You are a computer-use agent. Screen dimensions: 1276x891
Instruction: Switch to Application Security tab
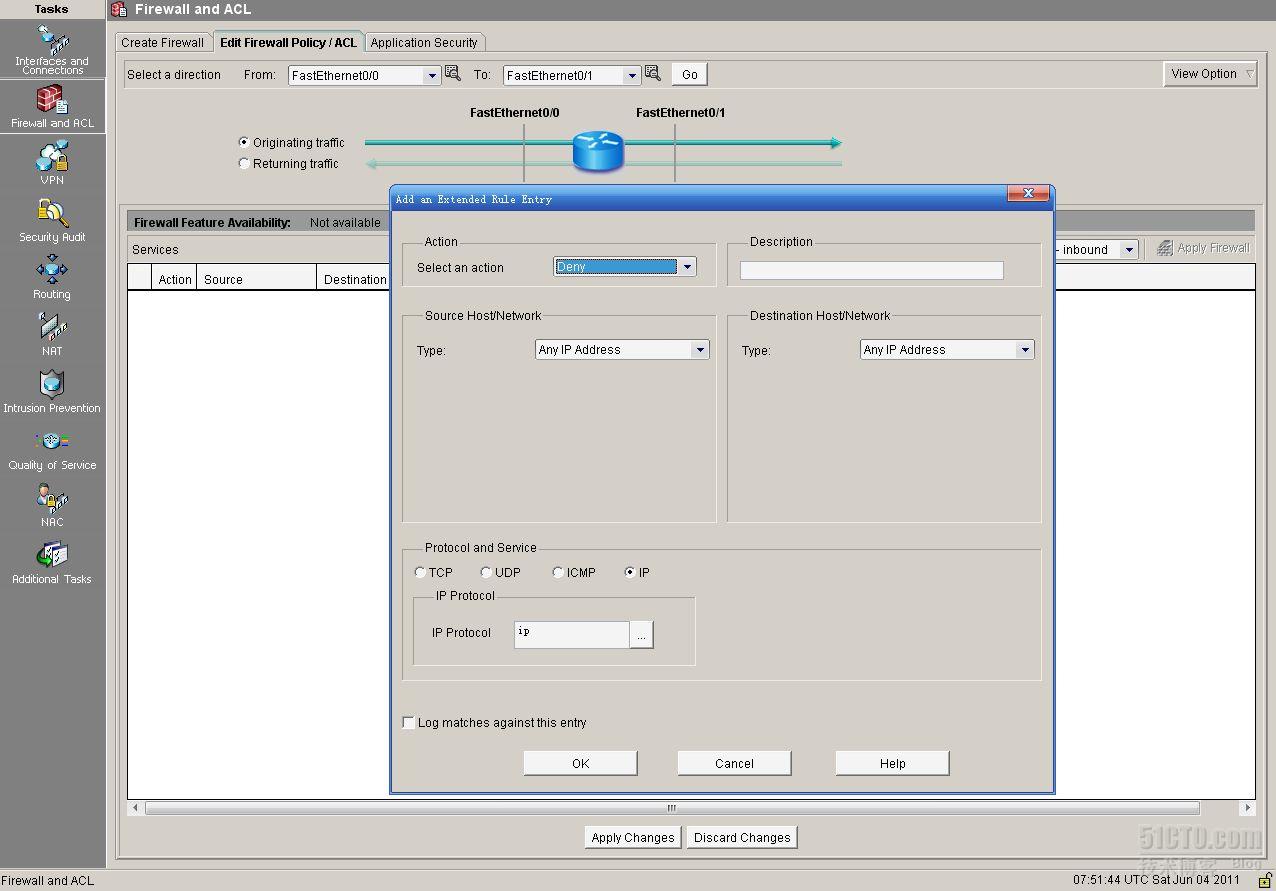pos(424,42)
